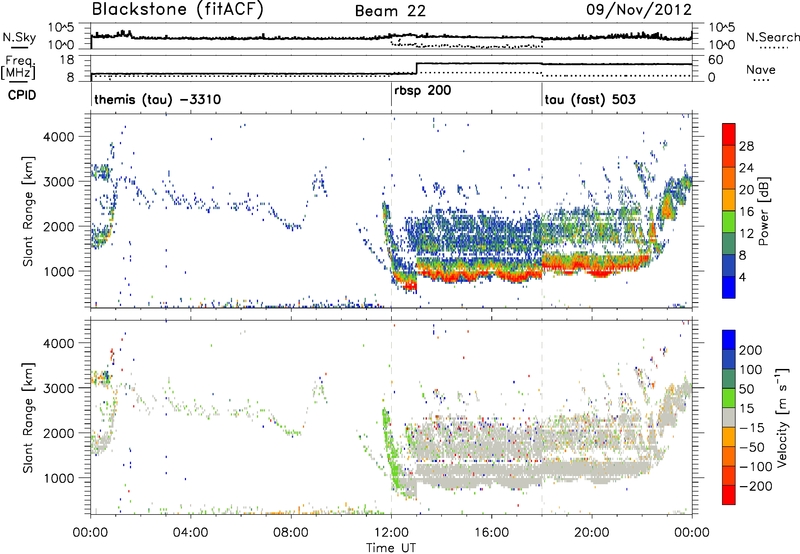Click 'Slant Range [km]' label of velocity panel
Viewport: 800px width, 554px height.
pos(28,417)
